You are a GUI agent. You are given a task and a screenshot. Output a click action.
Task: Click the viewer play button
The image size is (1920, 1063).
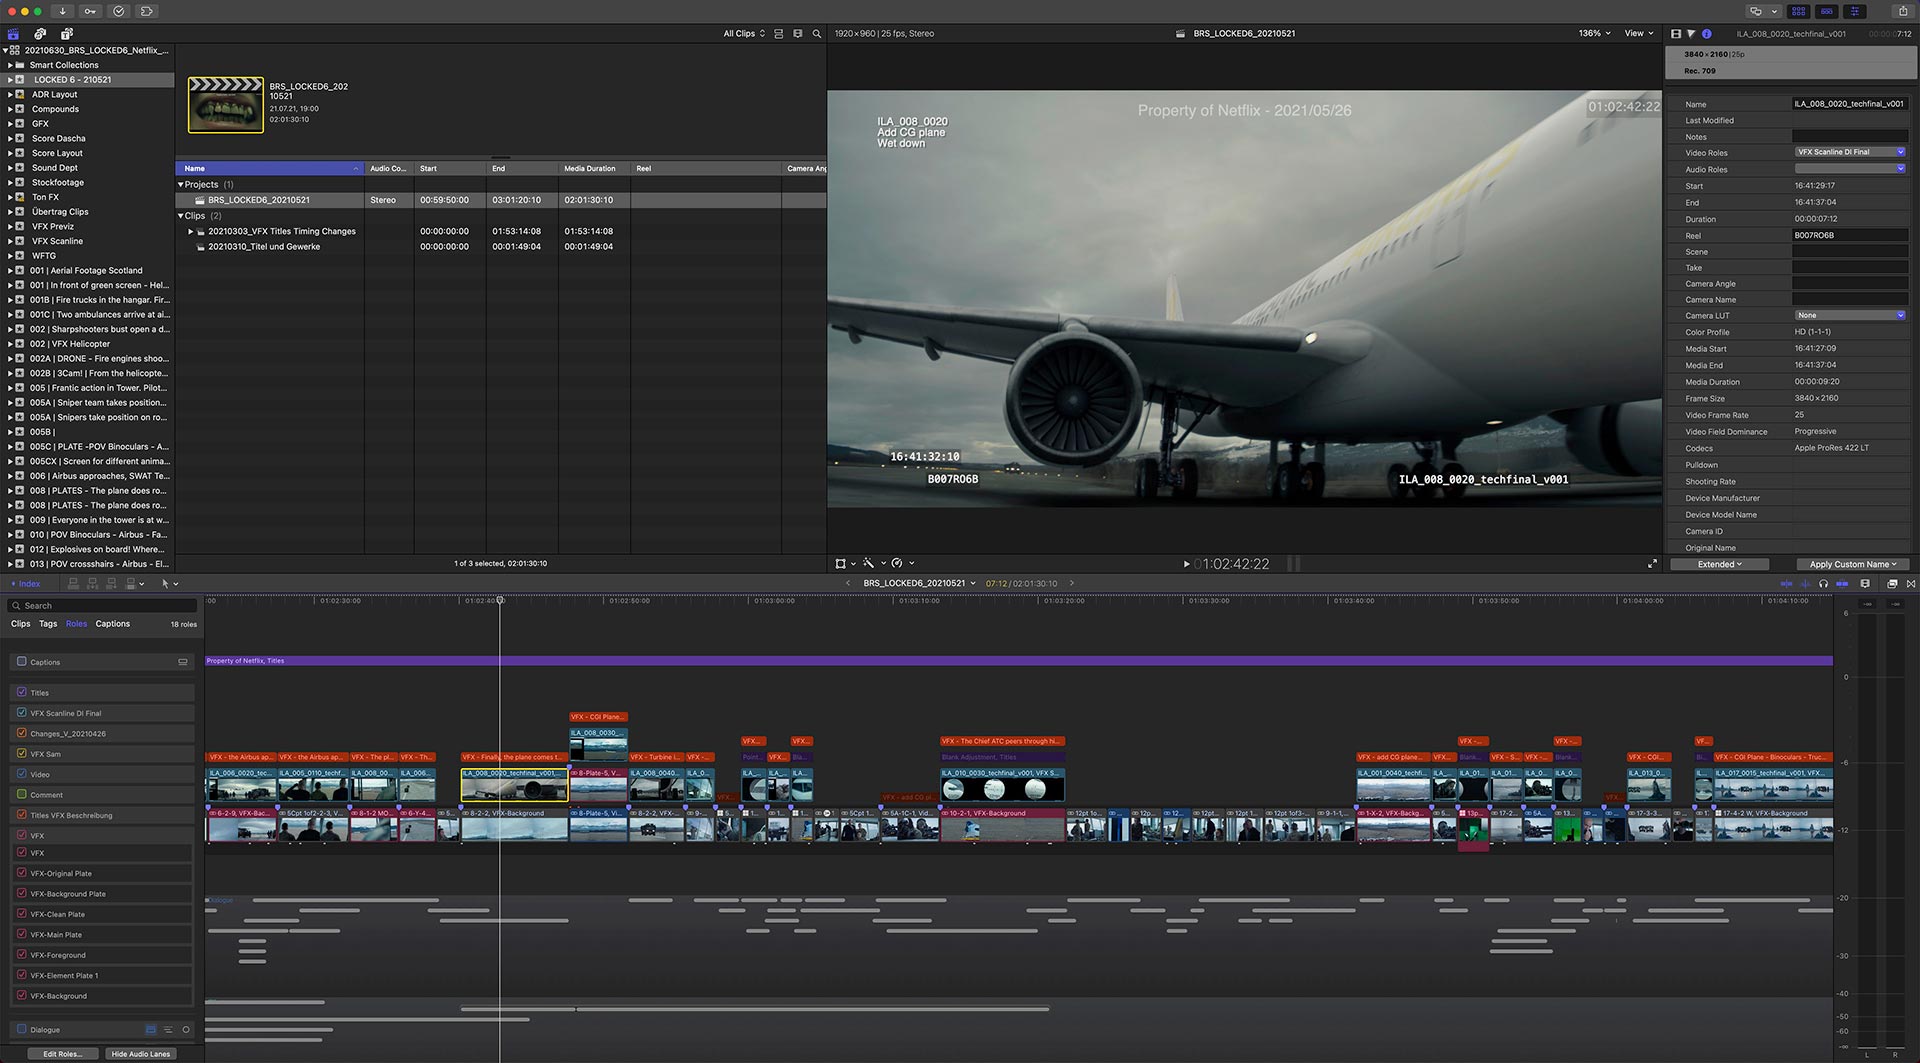click(x=1186, y=564)
